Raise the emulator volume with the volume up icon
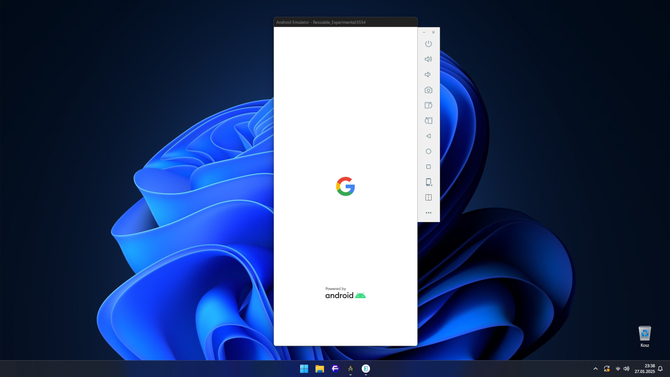Screen dimensions: 670x377 coord(428,59)
